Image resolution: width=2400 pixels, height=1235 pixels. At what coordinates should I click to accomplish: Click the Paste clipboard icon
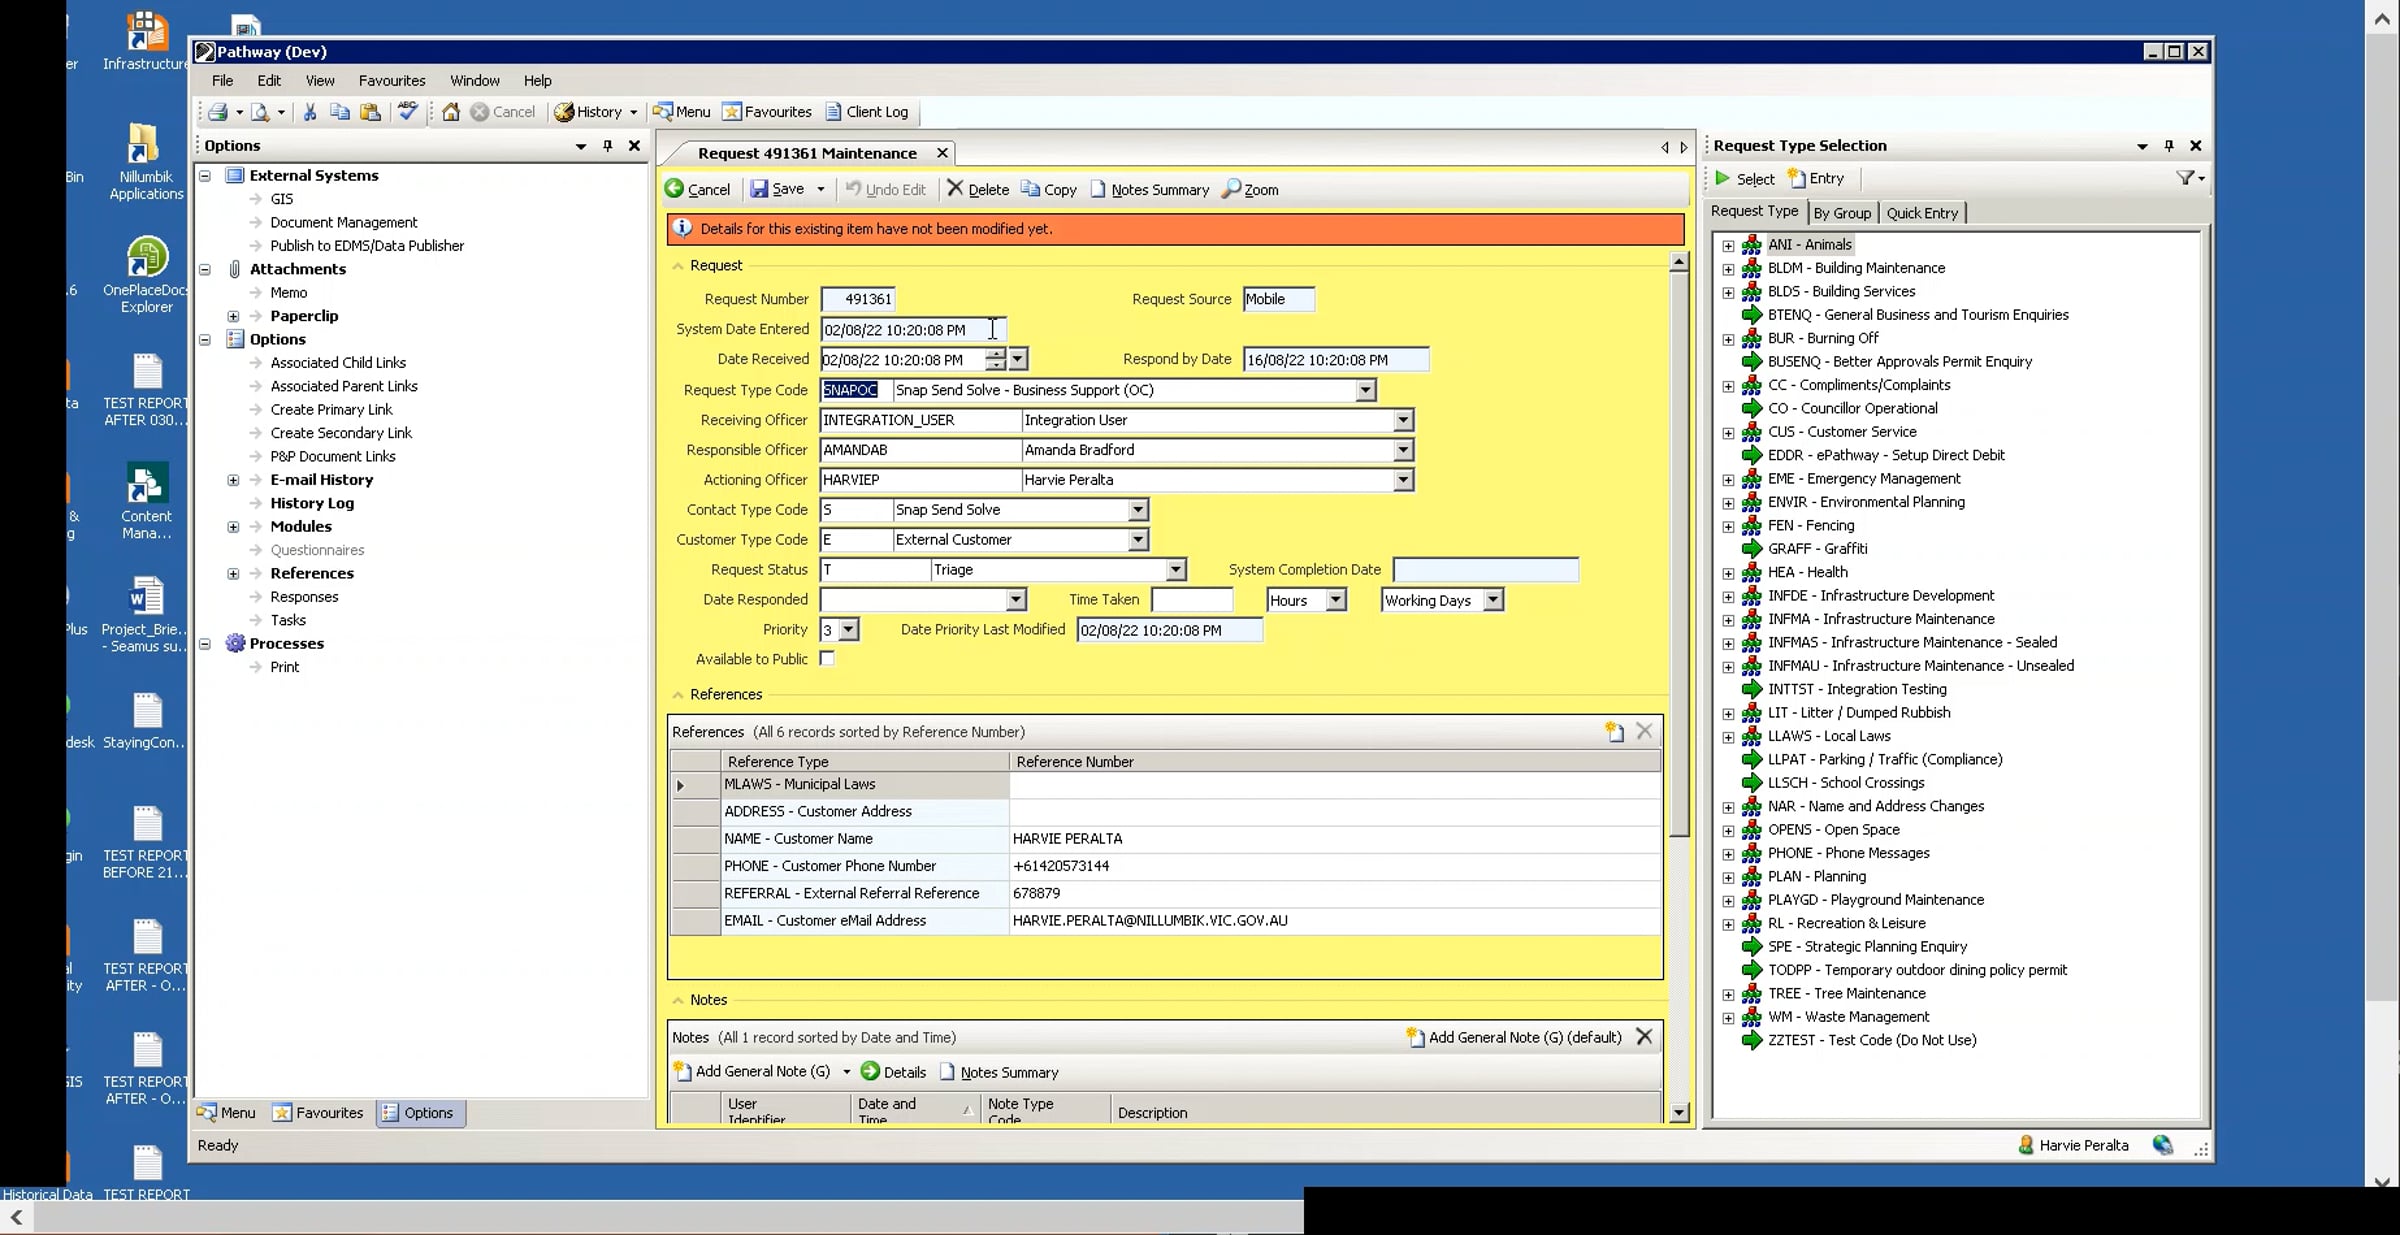pyautogui.click(x=370, y=112)
